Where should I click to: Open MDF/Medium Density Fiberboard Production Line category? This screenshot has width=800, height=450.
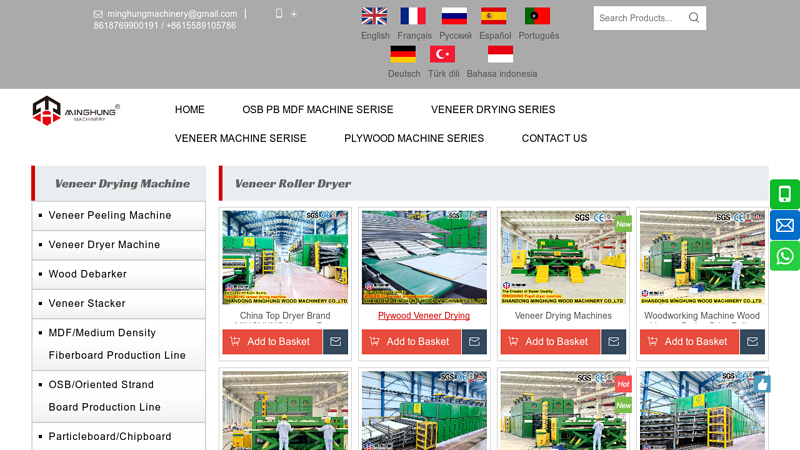117,344
